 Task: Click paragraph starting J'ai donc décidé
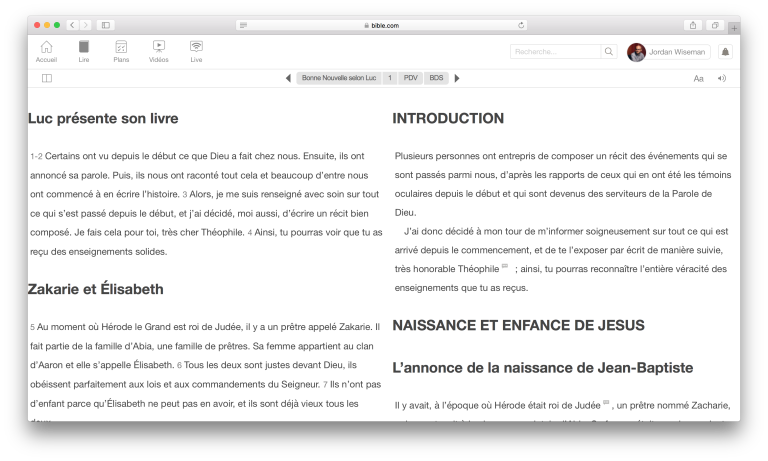click(561, 260)
